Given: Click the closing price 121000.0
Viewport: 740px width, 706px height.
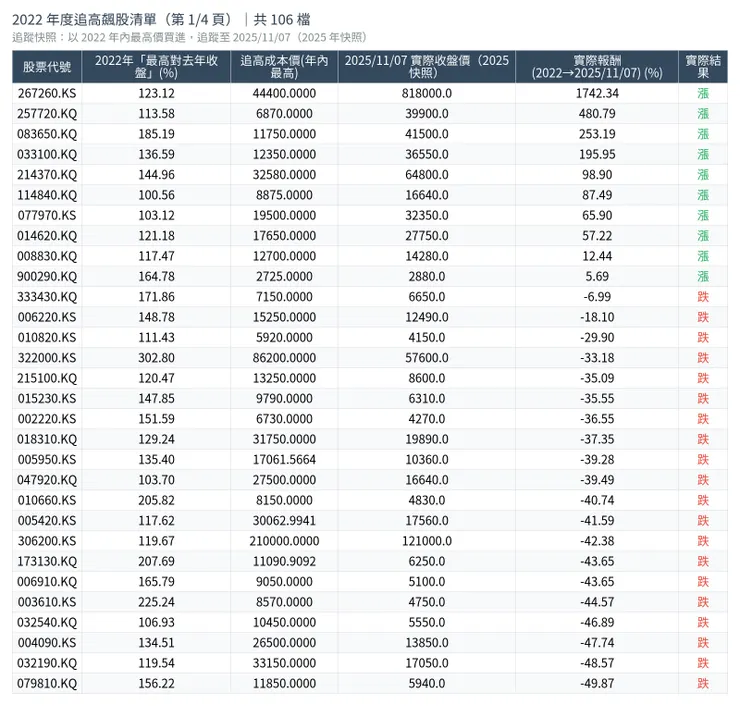Looking at the screenshot, I should click(x=427, y=541).
